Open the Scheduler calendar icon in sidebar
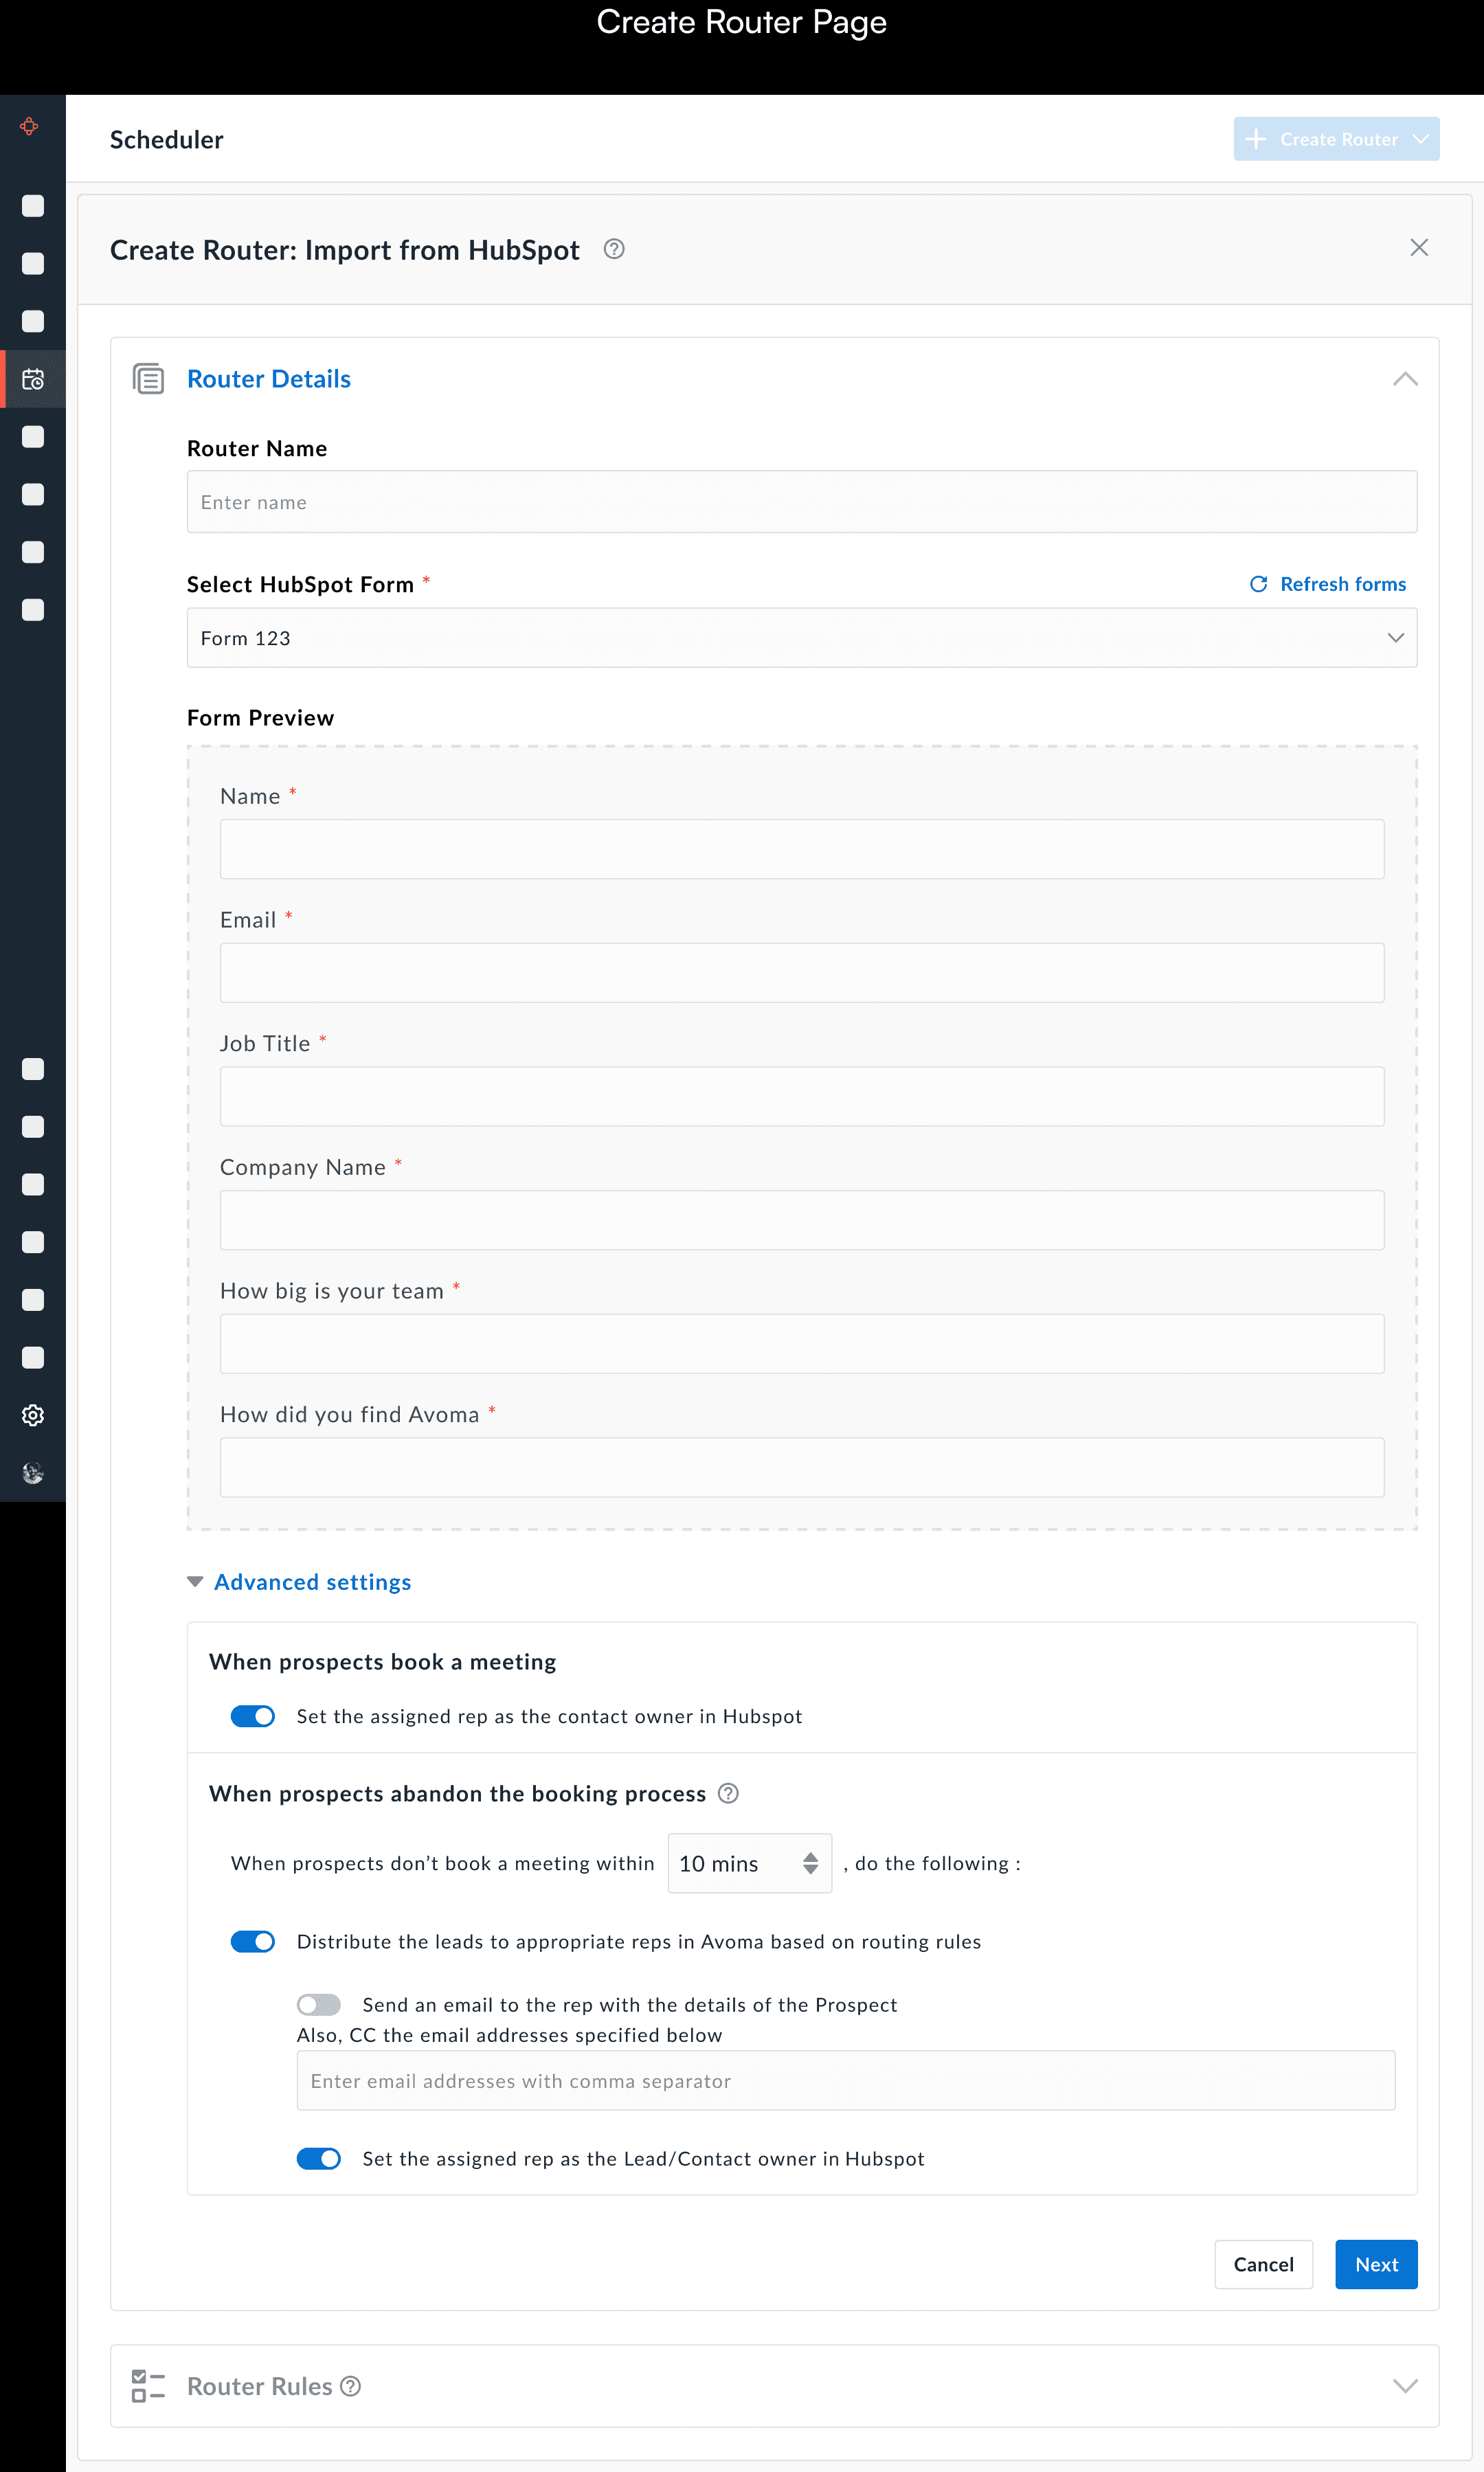Viewport: 1484px width, 2472px height. [x=33, y=379]
